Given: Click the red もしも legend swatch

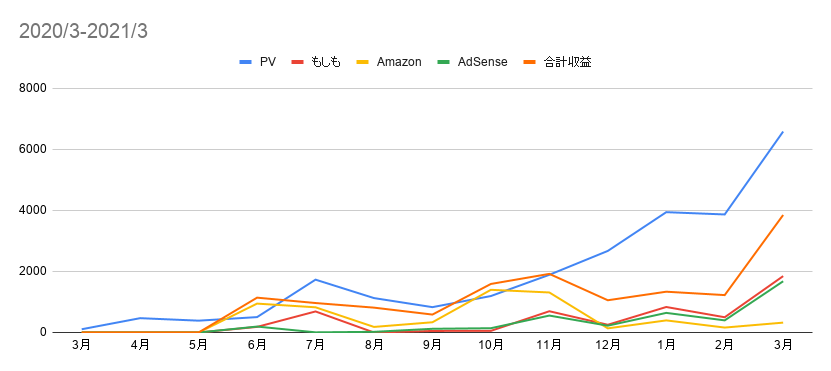Looking at the screenshot, I should pos(297,62).
